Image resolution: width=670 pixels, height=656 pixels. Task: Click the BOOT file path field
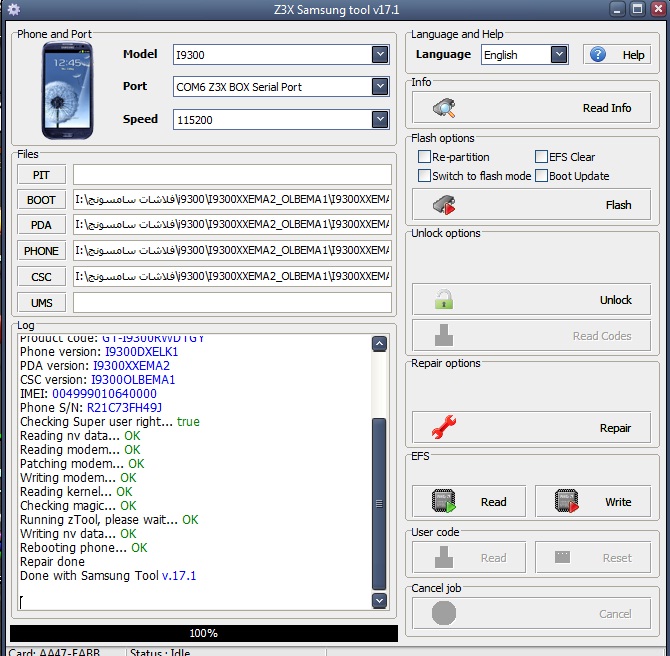(x=232, y=200)
